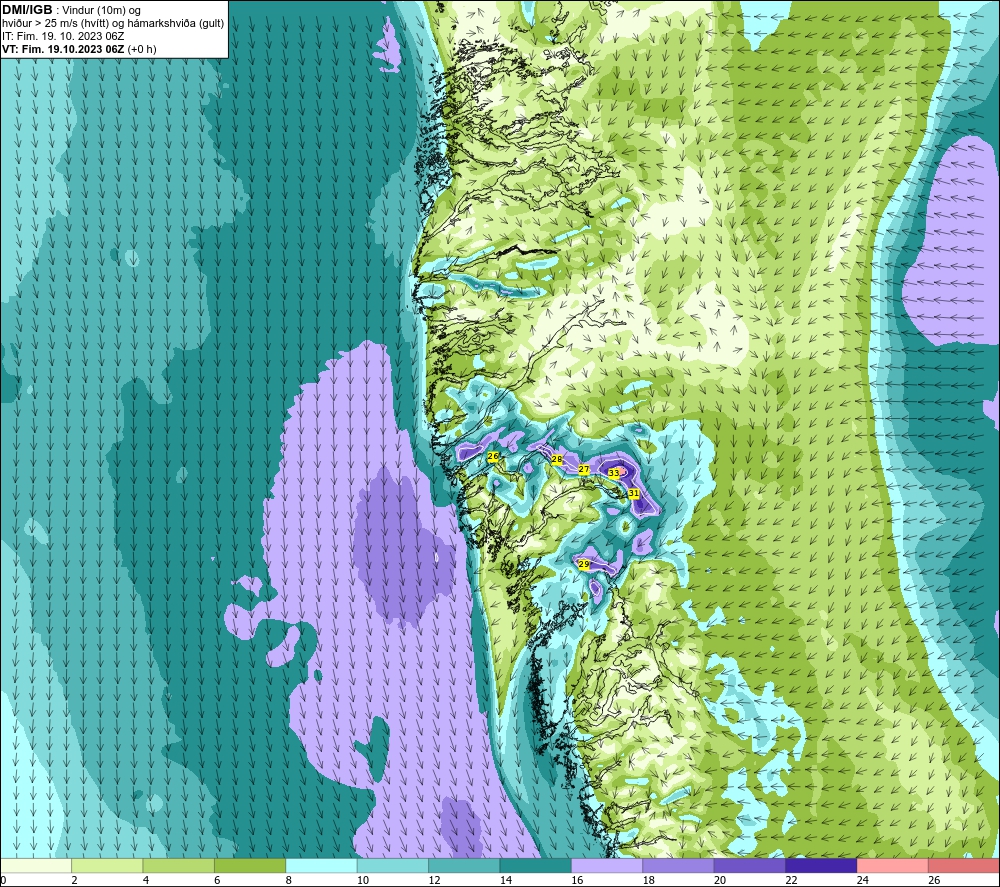
Task: Click the yellow gust label 31
Action: pyautogui.click(x=633, y=494)
